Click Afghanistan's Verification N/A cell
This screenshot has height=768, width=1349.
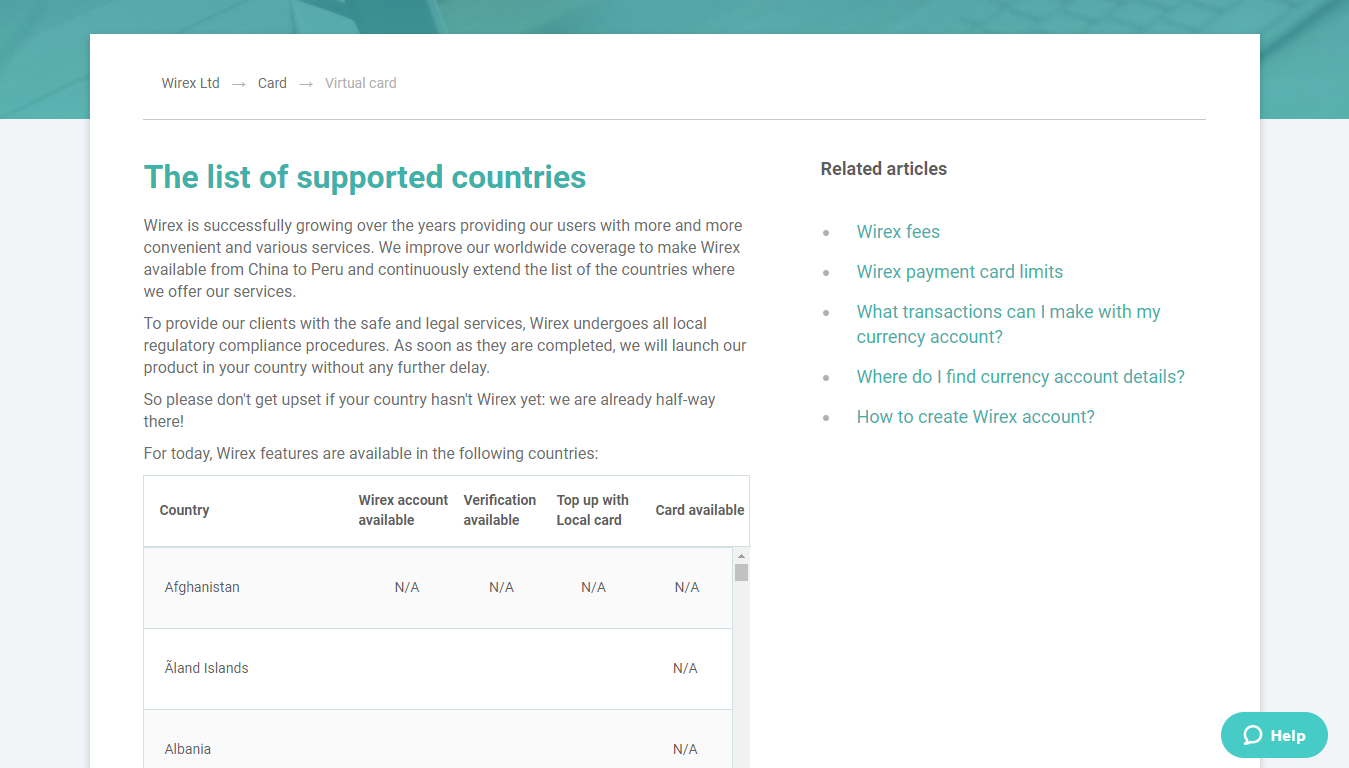coord(501,587)
